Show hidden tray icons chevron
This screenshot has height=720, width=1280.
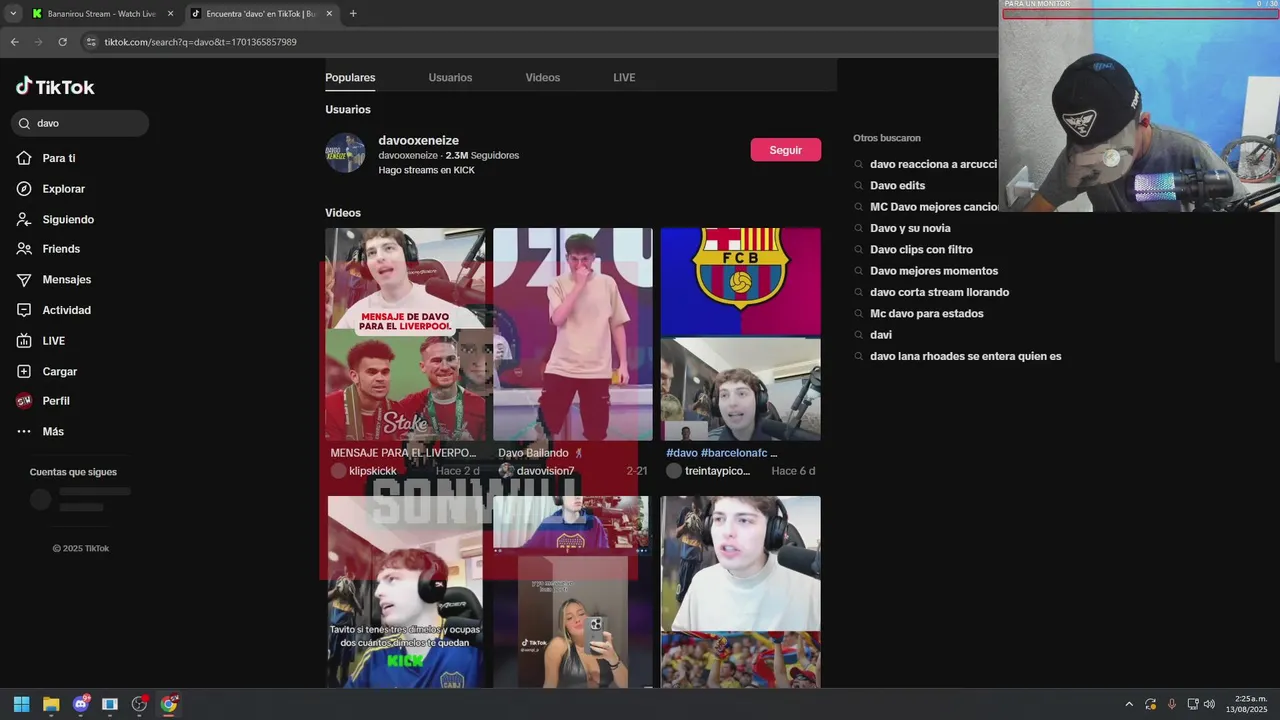pos(1129,704)
